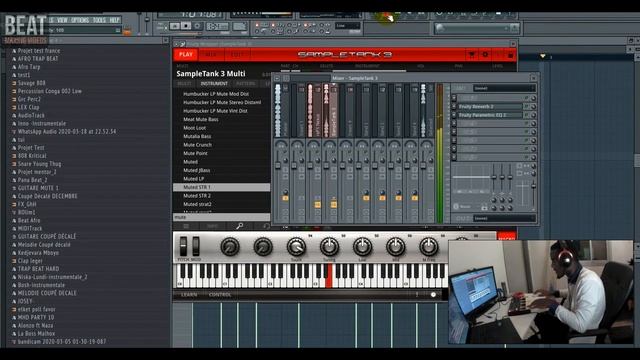640x360 pixels.
Task: Turn SampleTank Touch knob
Action: (296, 247)
